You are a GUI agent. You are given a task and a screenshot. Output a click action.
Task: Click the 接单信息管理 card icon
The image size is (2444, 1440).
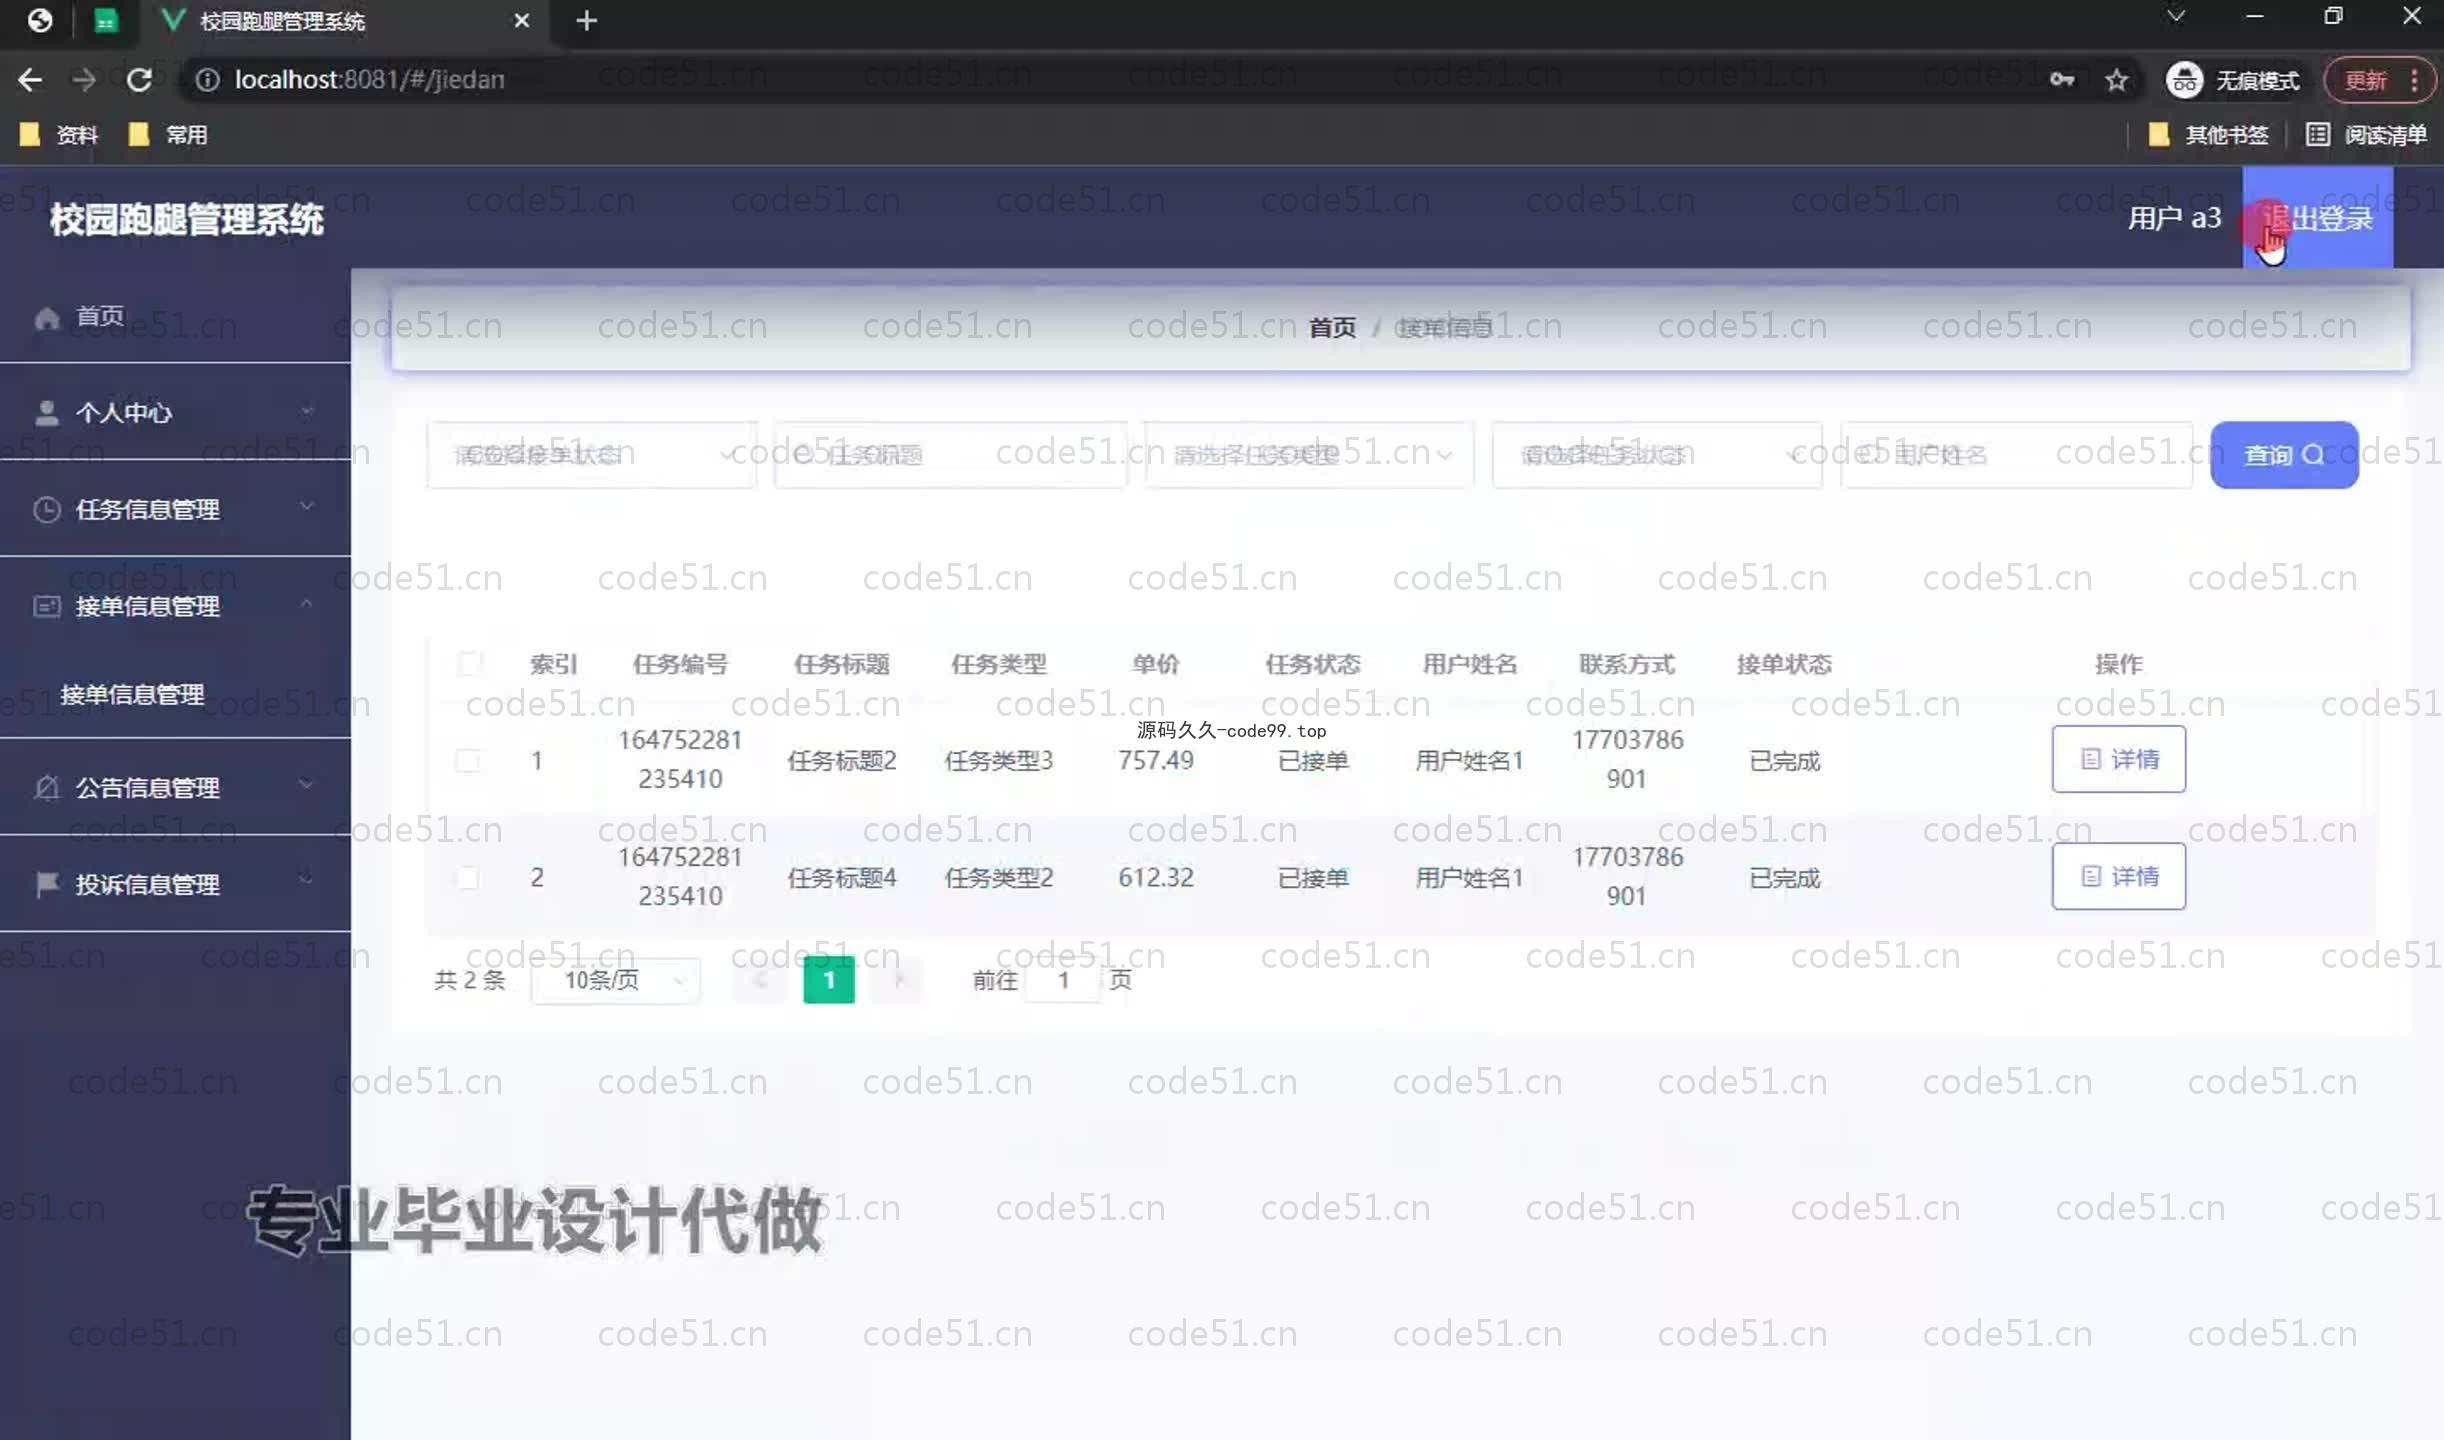click(x=47, y=606)
